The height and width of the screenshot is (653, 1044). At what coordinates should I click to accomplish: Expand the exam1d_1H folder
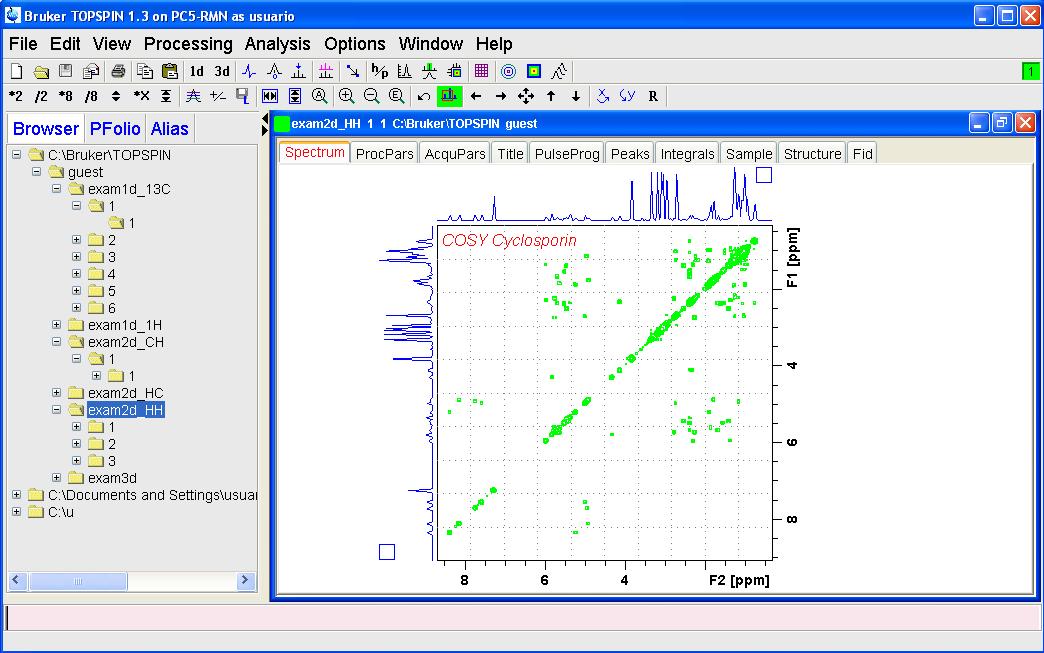click(x=57, y=325)
